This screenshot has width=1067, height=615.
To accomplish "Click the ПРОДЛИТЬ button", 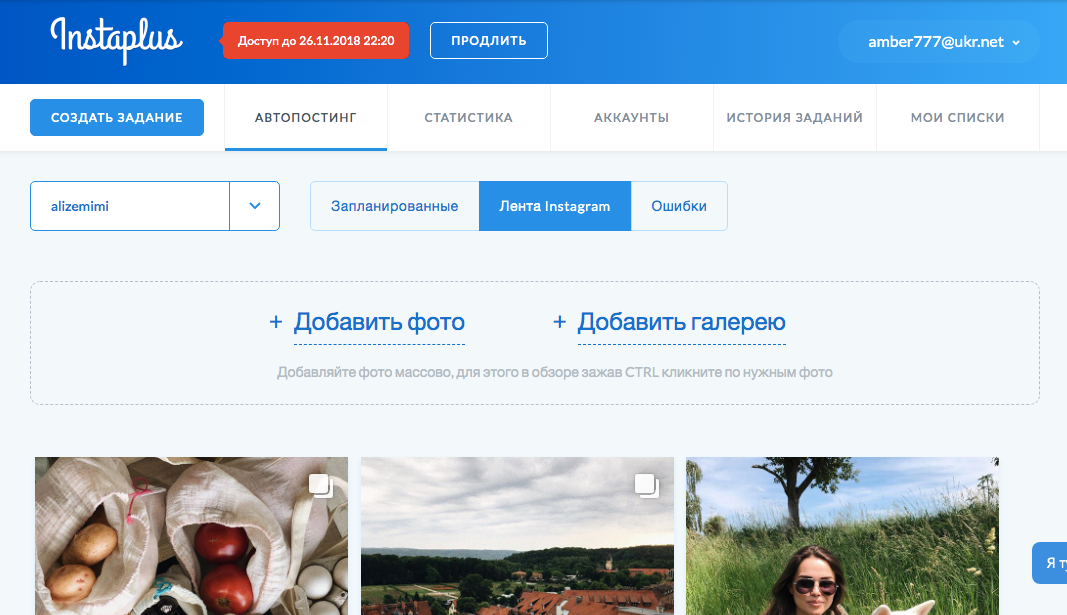I will pos(488,40).
